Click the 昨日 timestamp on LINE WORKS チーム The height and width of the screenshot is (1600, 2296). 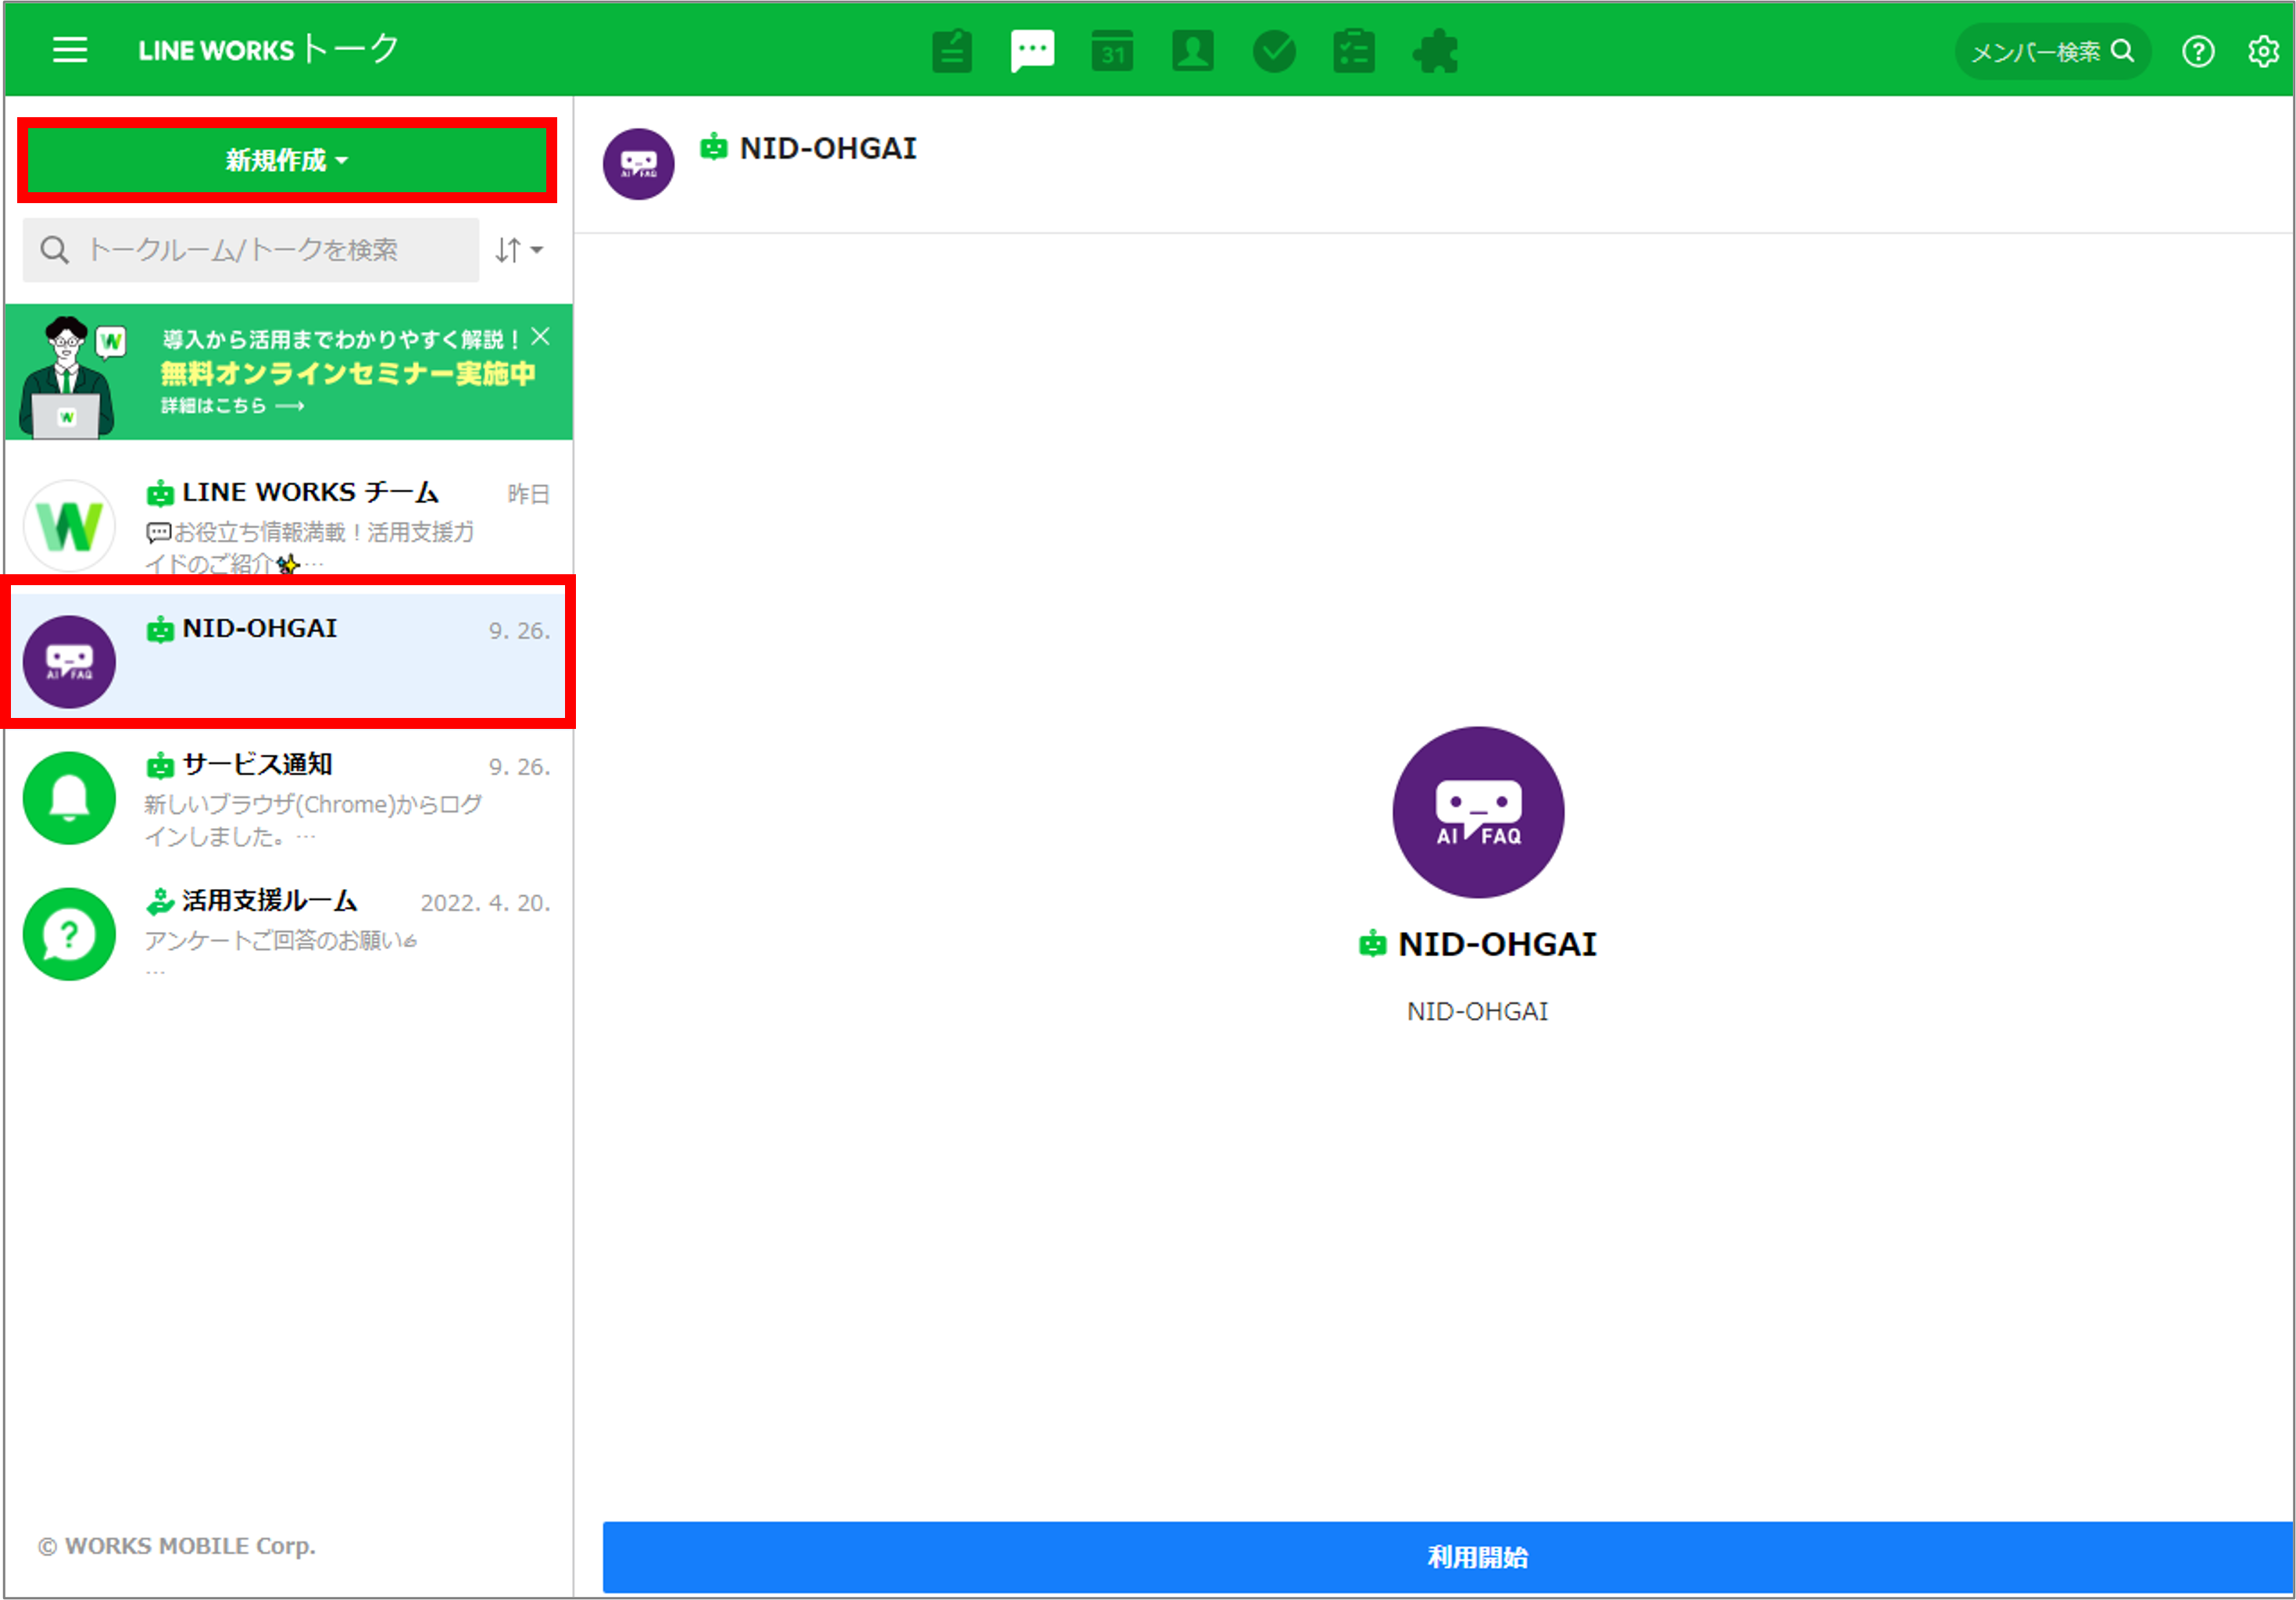[x=528, y=494]
